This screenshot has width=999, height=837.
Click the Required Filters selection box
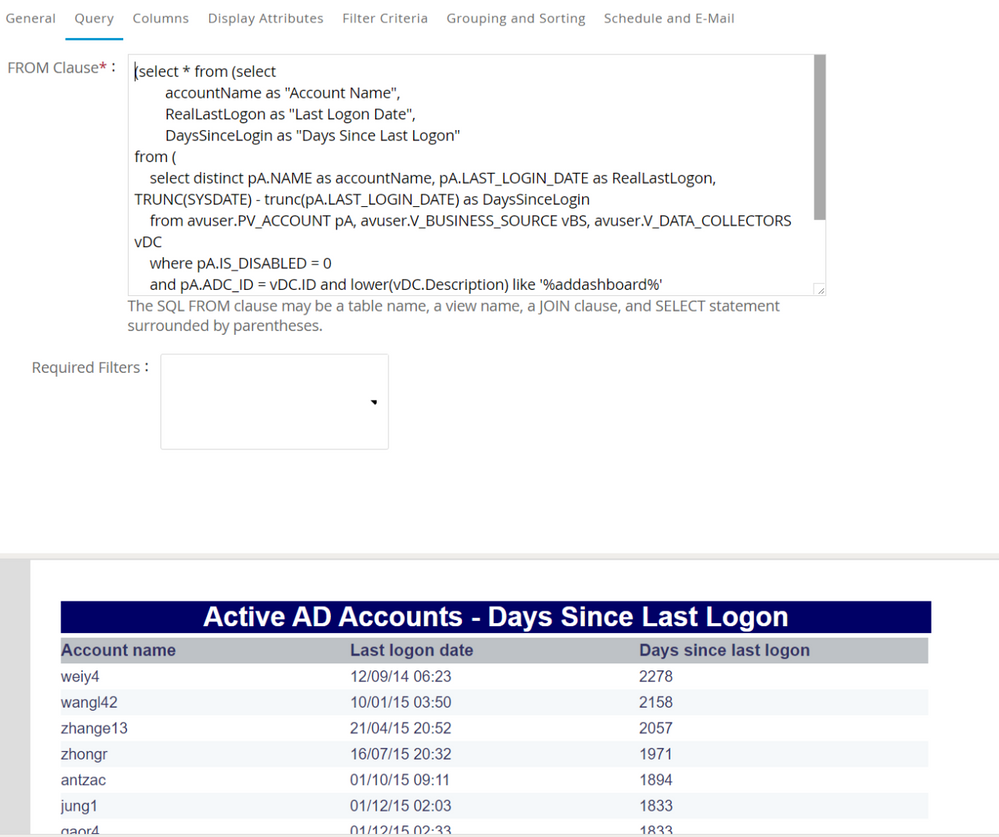[265, 401]
